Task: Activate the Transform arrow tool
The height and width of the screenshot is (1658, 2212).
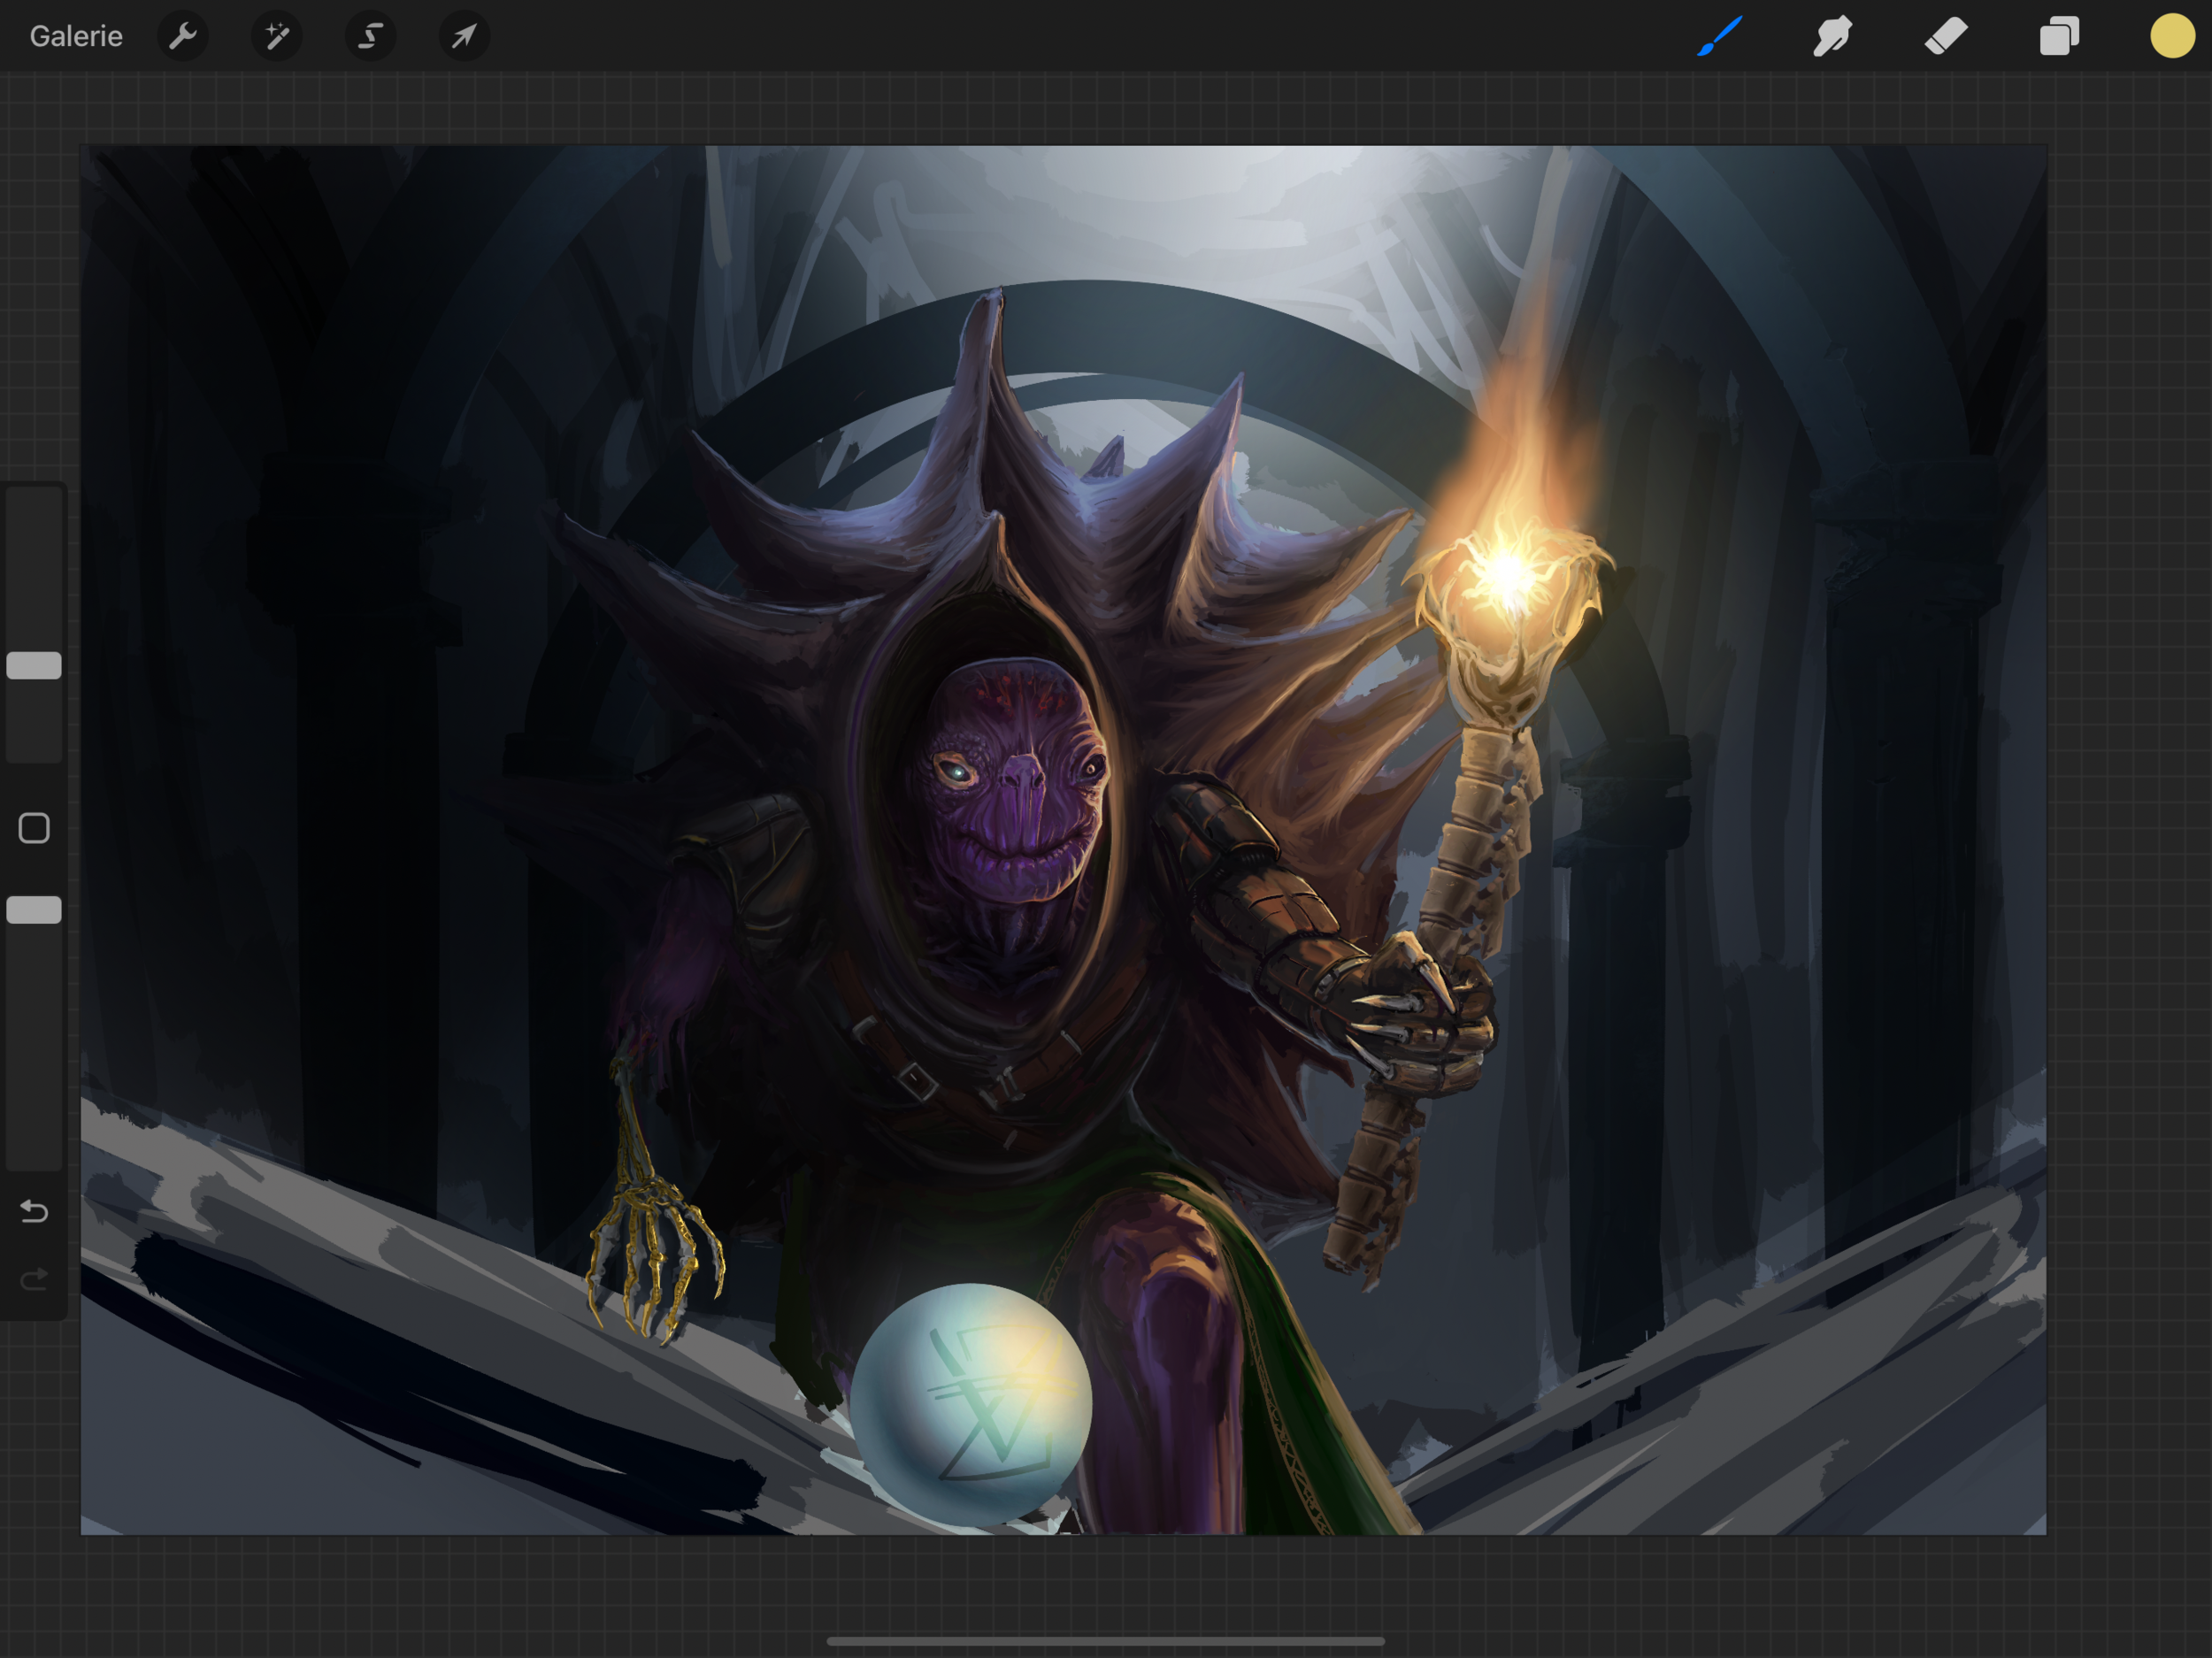Action: tap(464, 37)
